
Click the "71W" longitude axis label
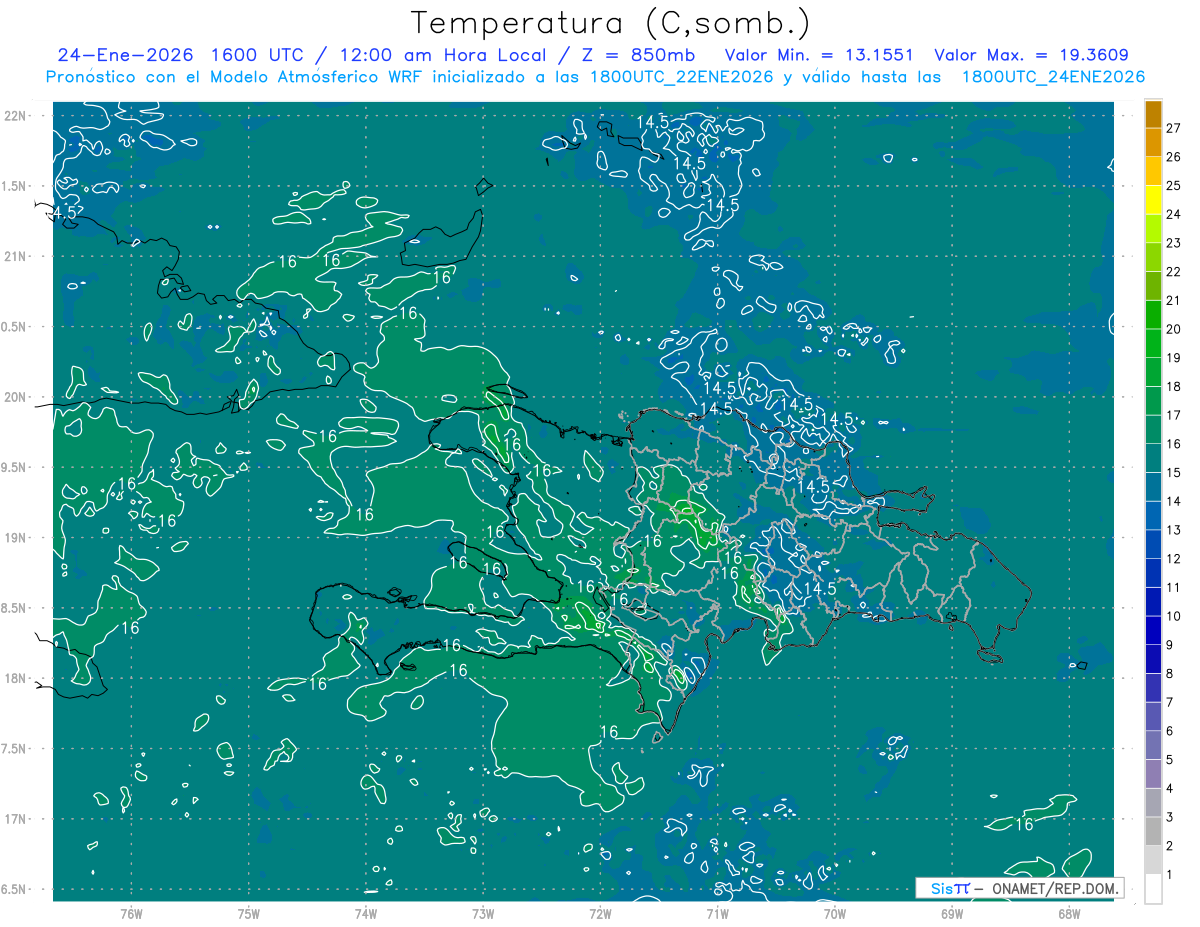coord(717,913)
